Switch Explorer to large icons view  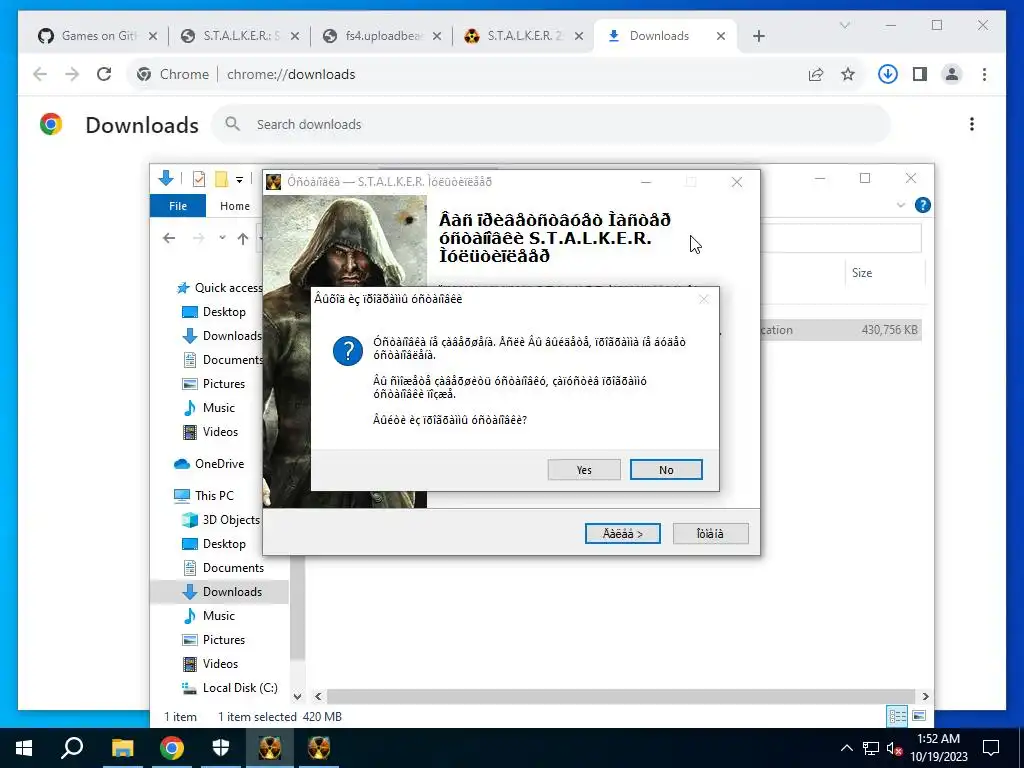(x=918, y=716)
